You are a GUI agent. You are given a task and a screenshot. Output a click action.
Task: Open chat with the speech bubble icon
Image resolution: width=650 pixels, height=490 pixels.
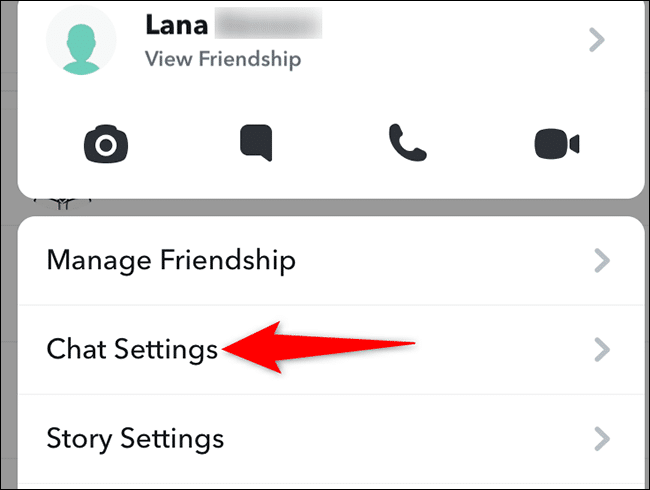pos(256,142)
